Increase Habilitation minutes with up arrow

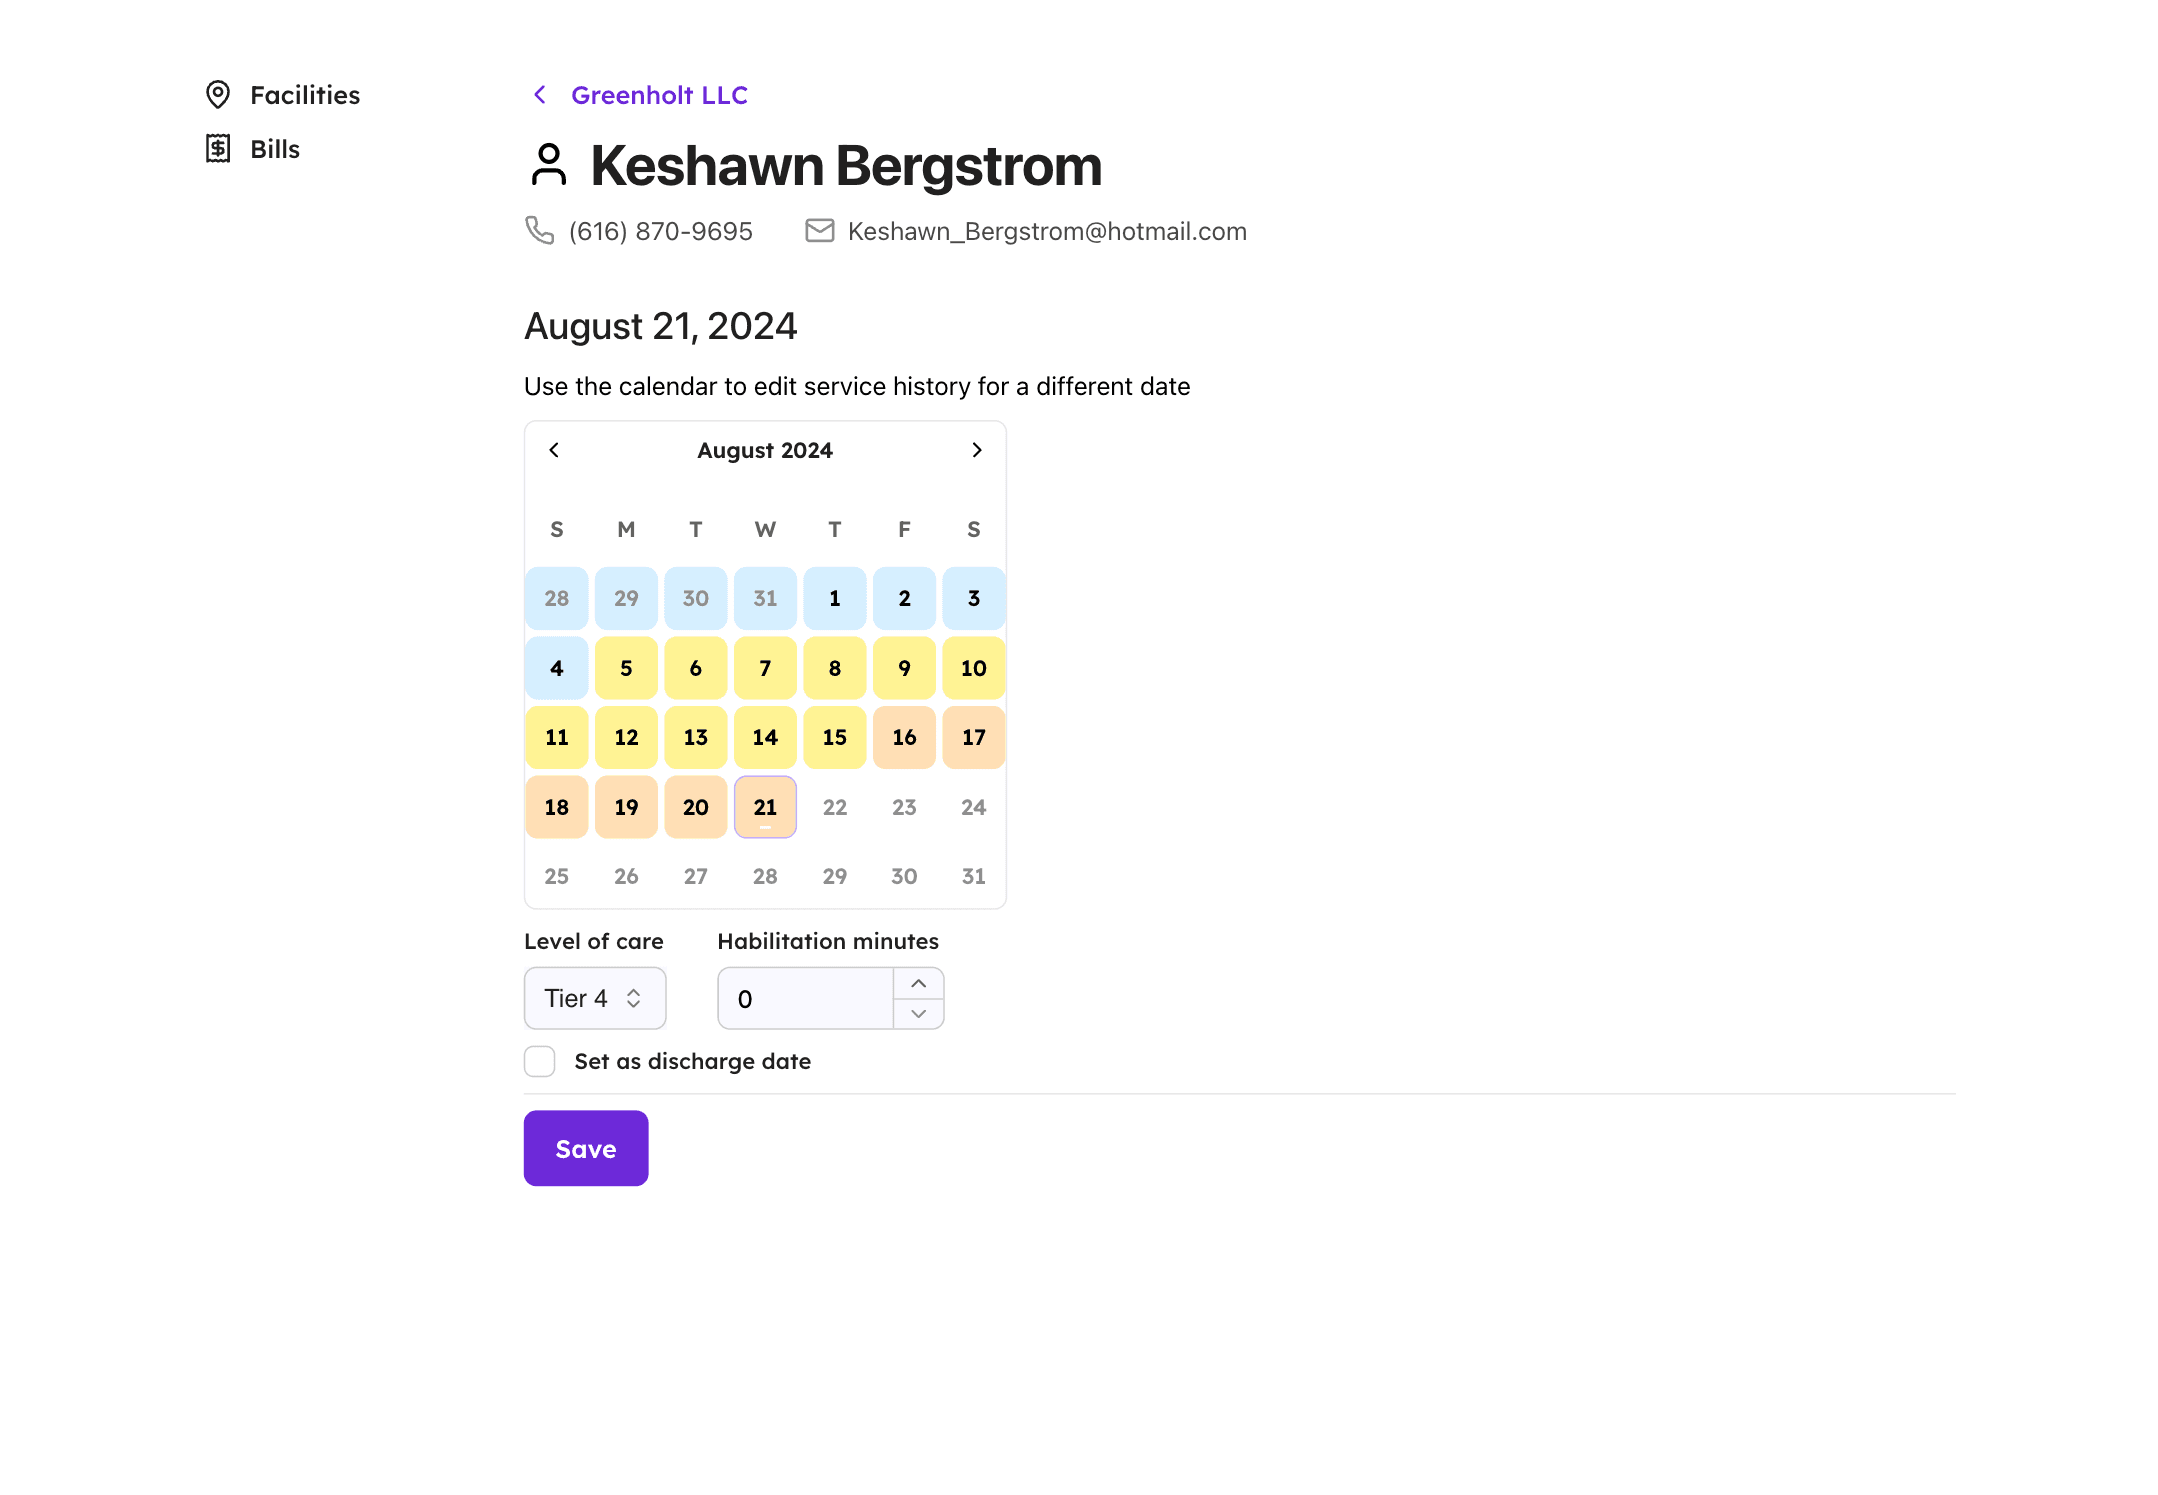(x=919, y=984)
